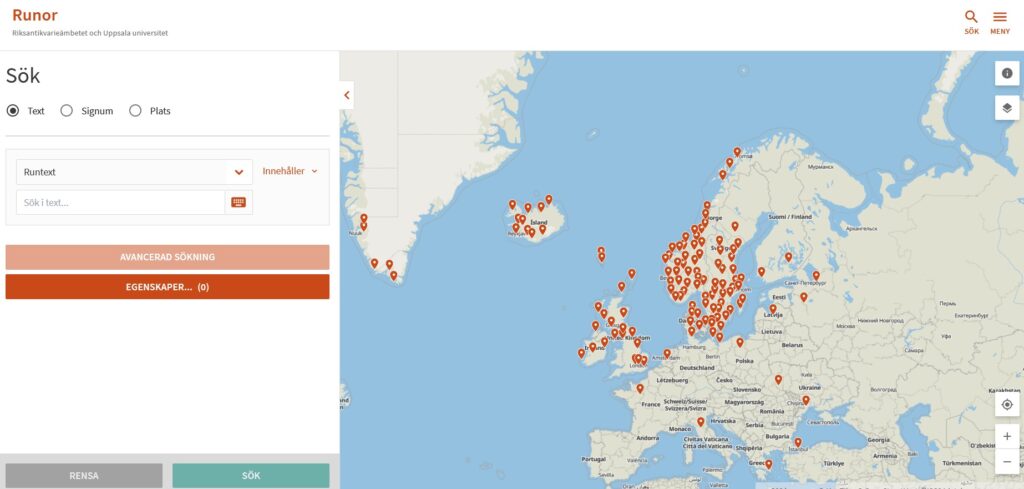The image size is (1024, 489).
Task: Open the map layers icon
Action: click(x=1007, y=108)
